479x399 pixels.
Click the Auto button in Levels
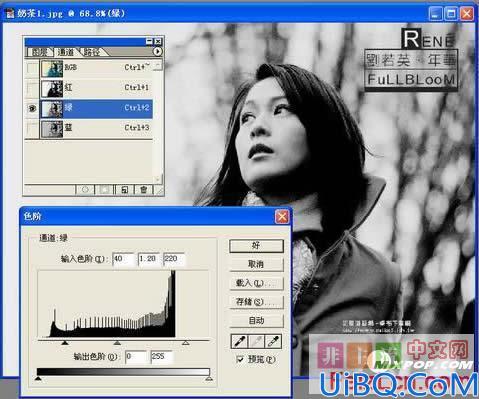[256, 321]
